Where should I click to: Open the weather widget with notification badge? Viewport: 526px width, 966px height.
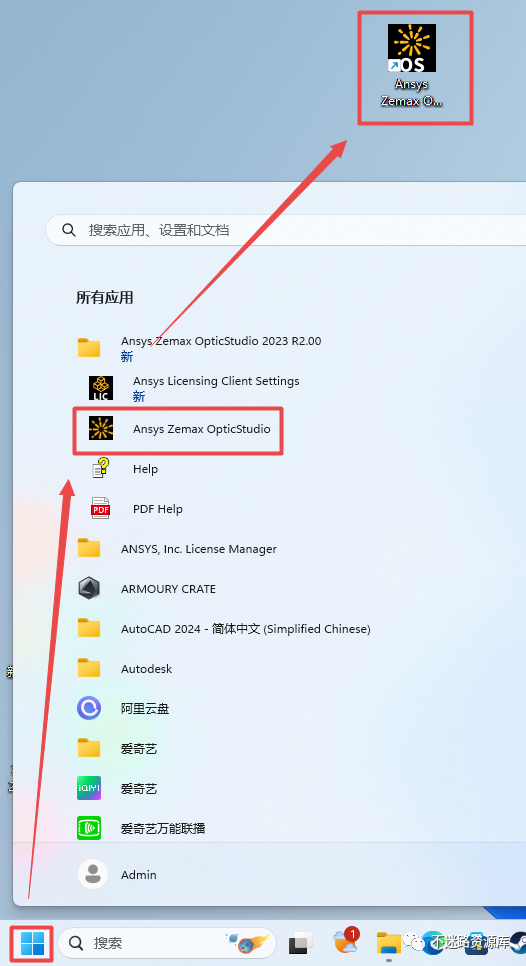[346, 941]
